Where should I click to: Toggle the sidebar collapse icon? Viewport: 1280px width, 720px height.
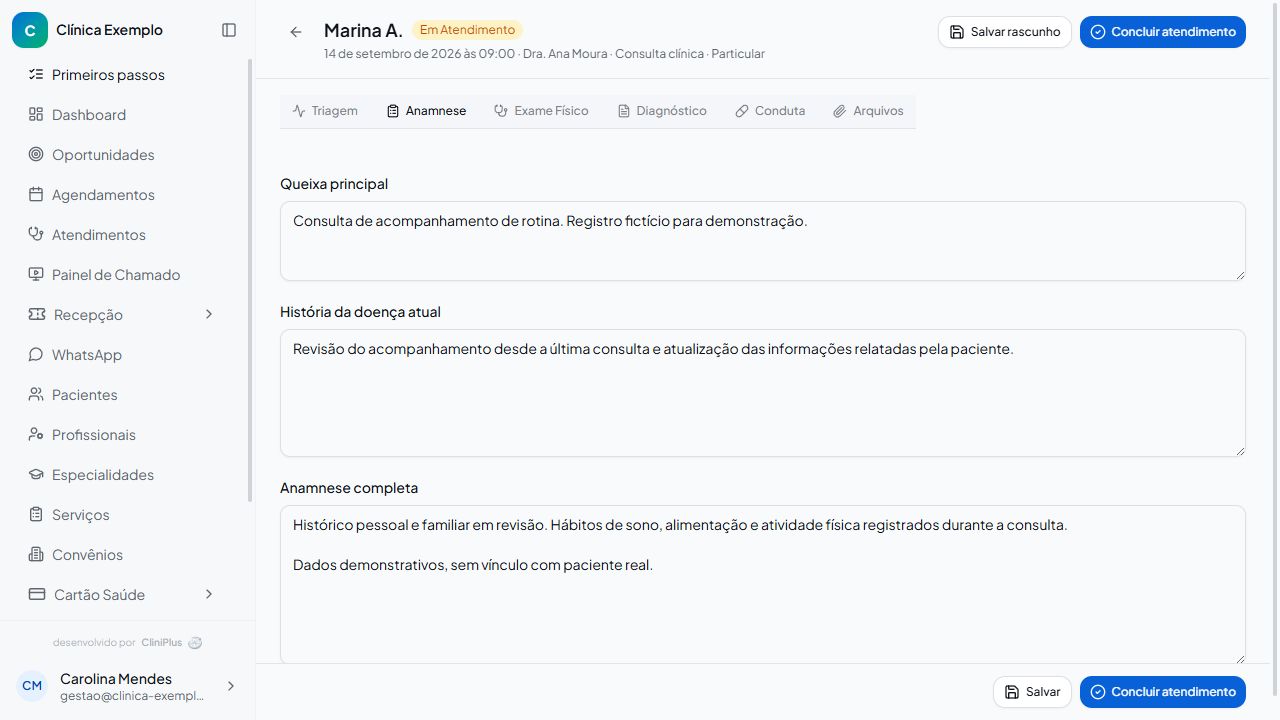[229, 30]
